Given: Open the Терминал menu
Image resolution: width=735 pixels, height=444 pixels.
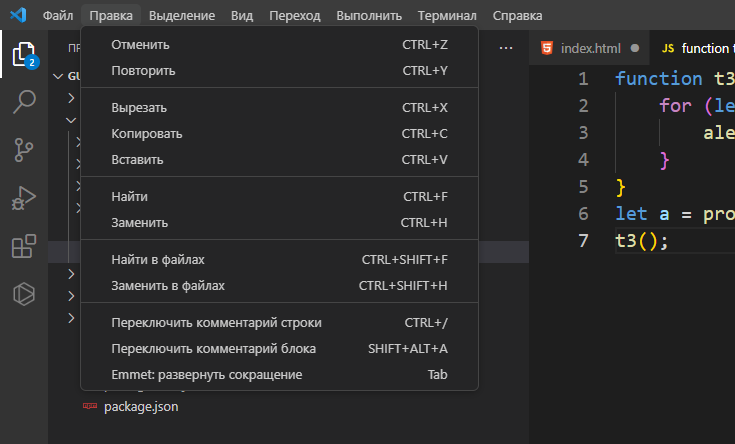Looking at the screenshot, I should (x=447, y=15).
